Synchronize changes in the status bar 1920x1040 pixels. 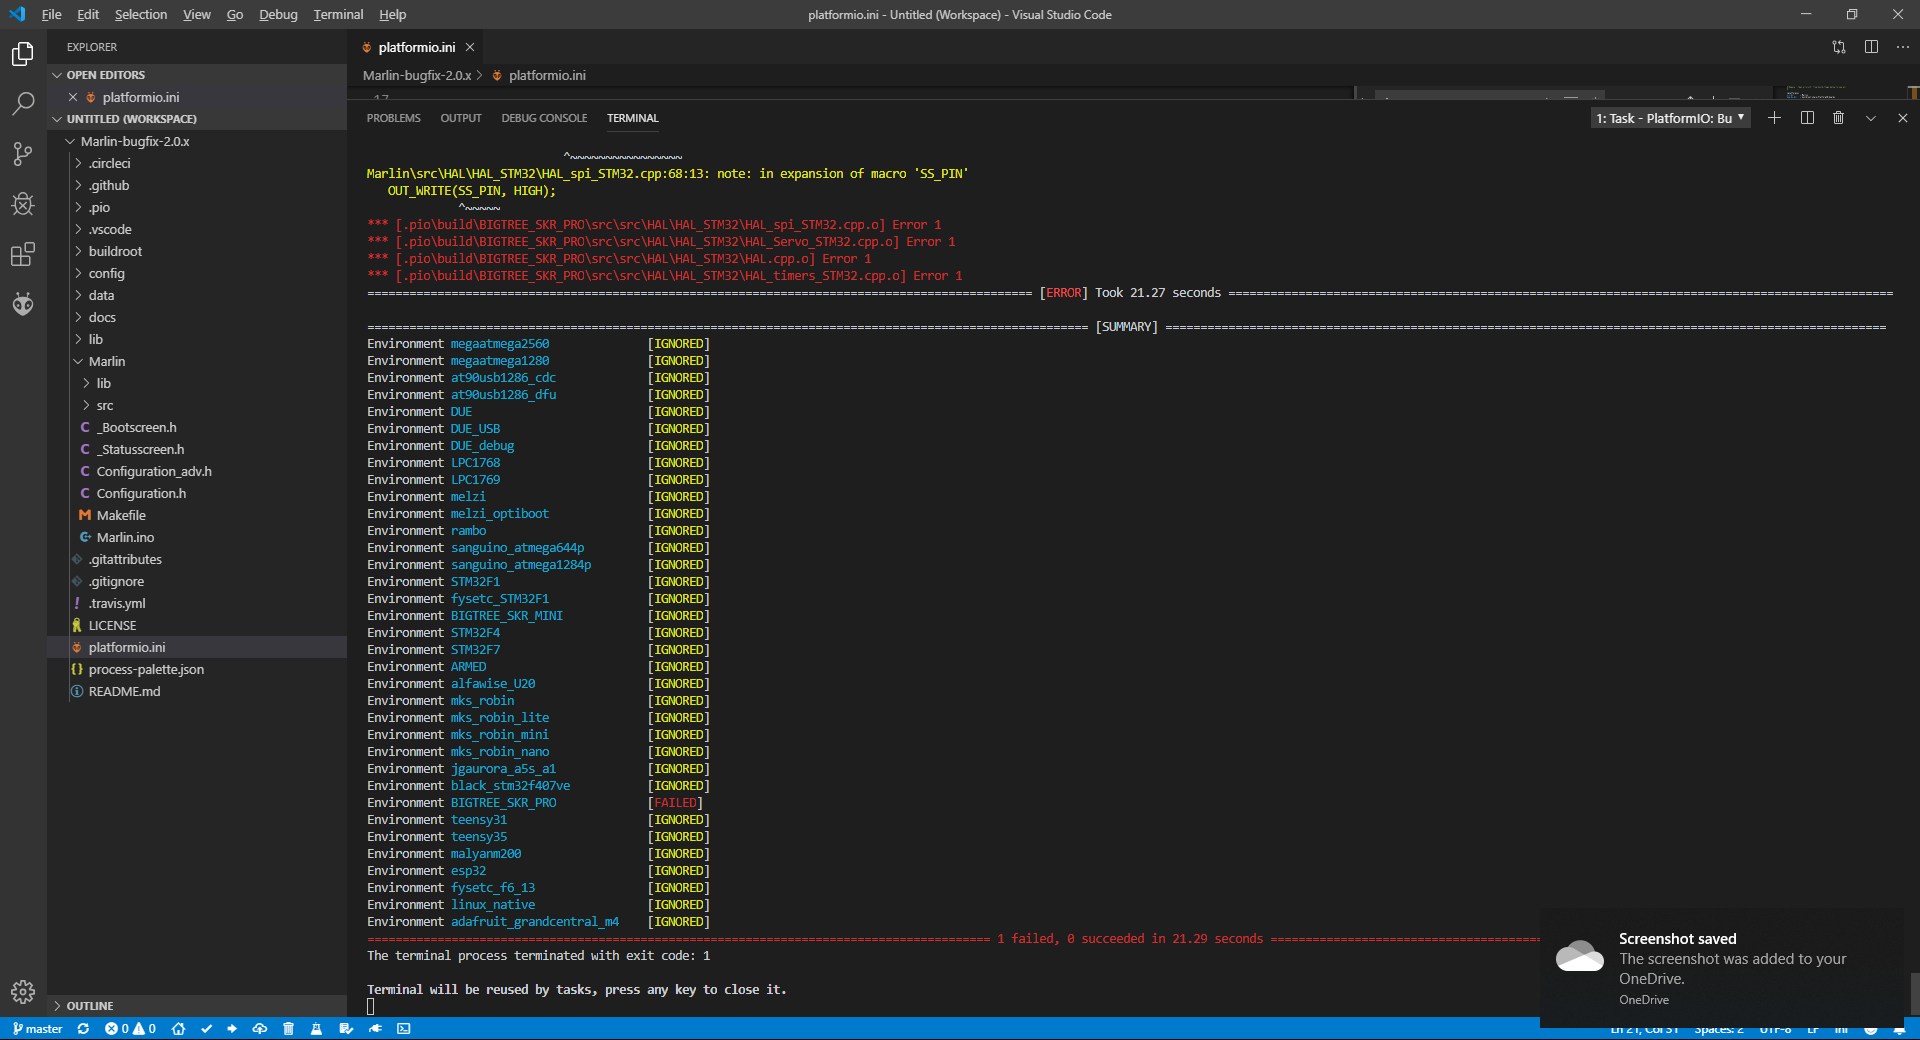[83, 1029]
